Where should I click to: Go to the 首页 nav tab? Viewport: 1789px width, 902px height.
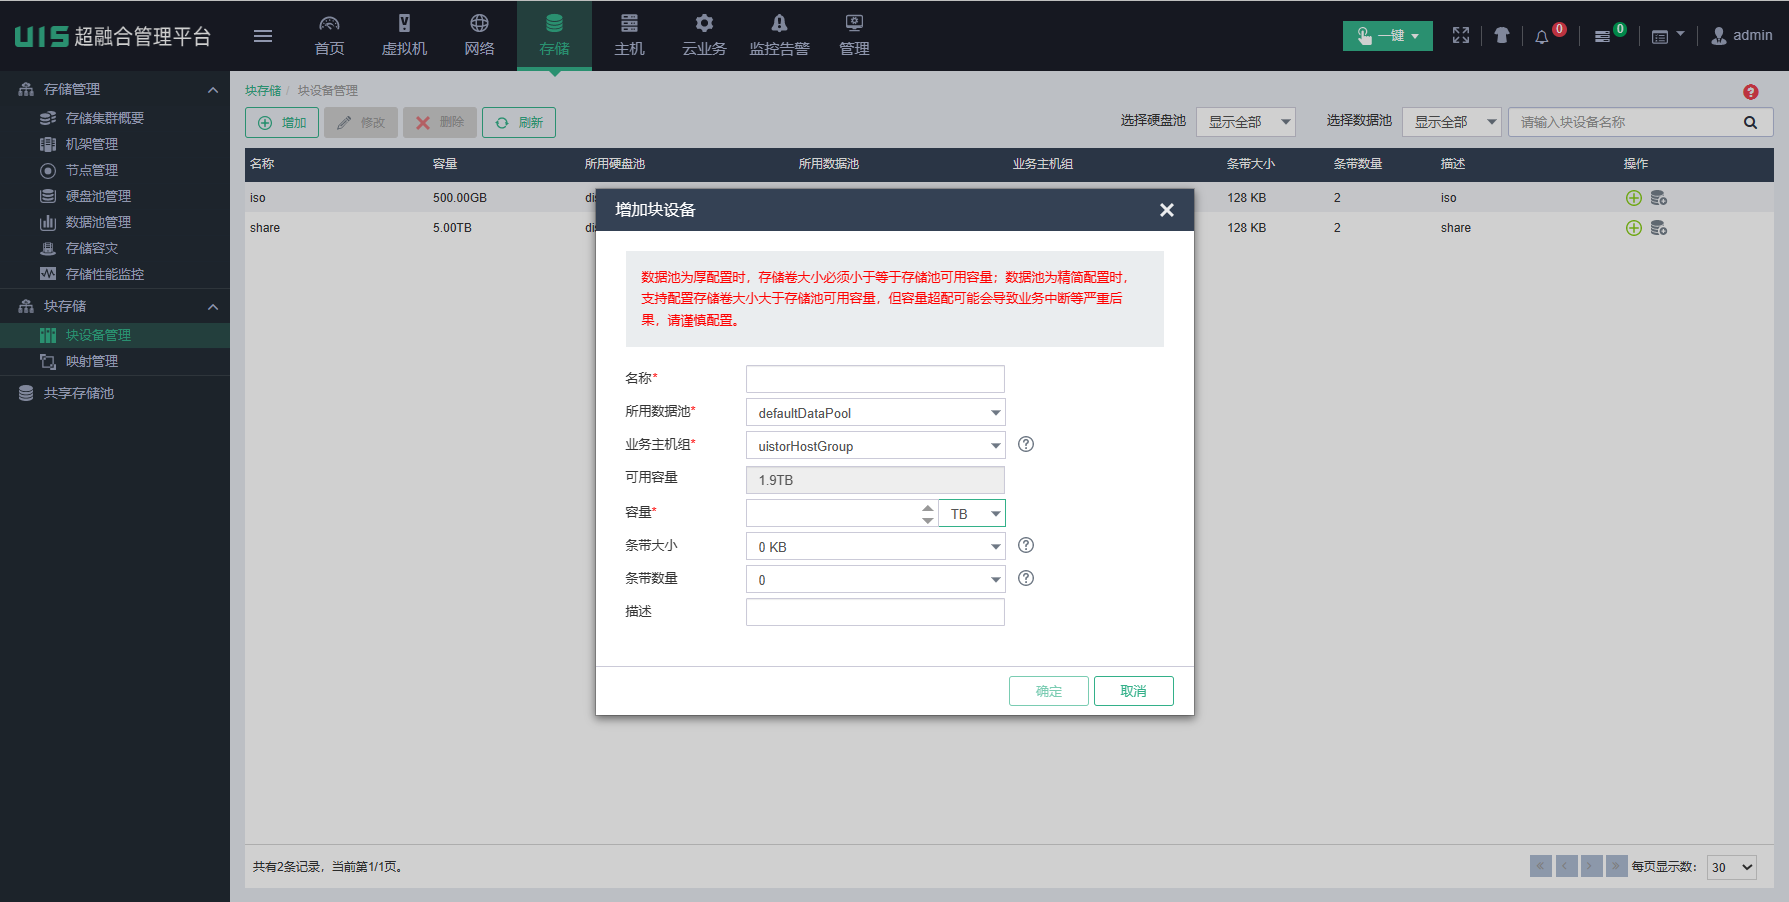[x=329, y=36]
